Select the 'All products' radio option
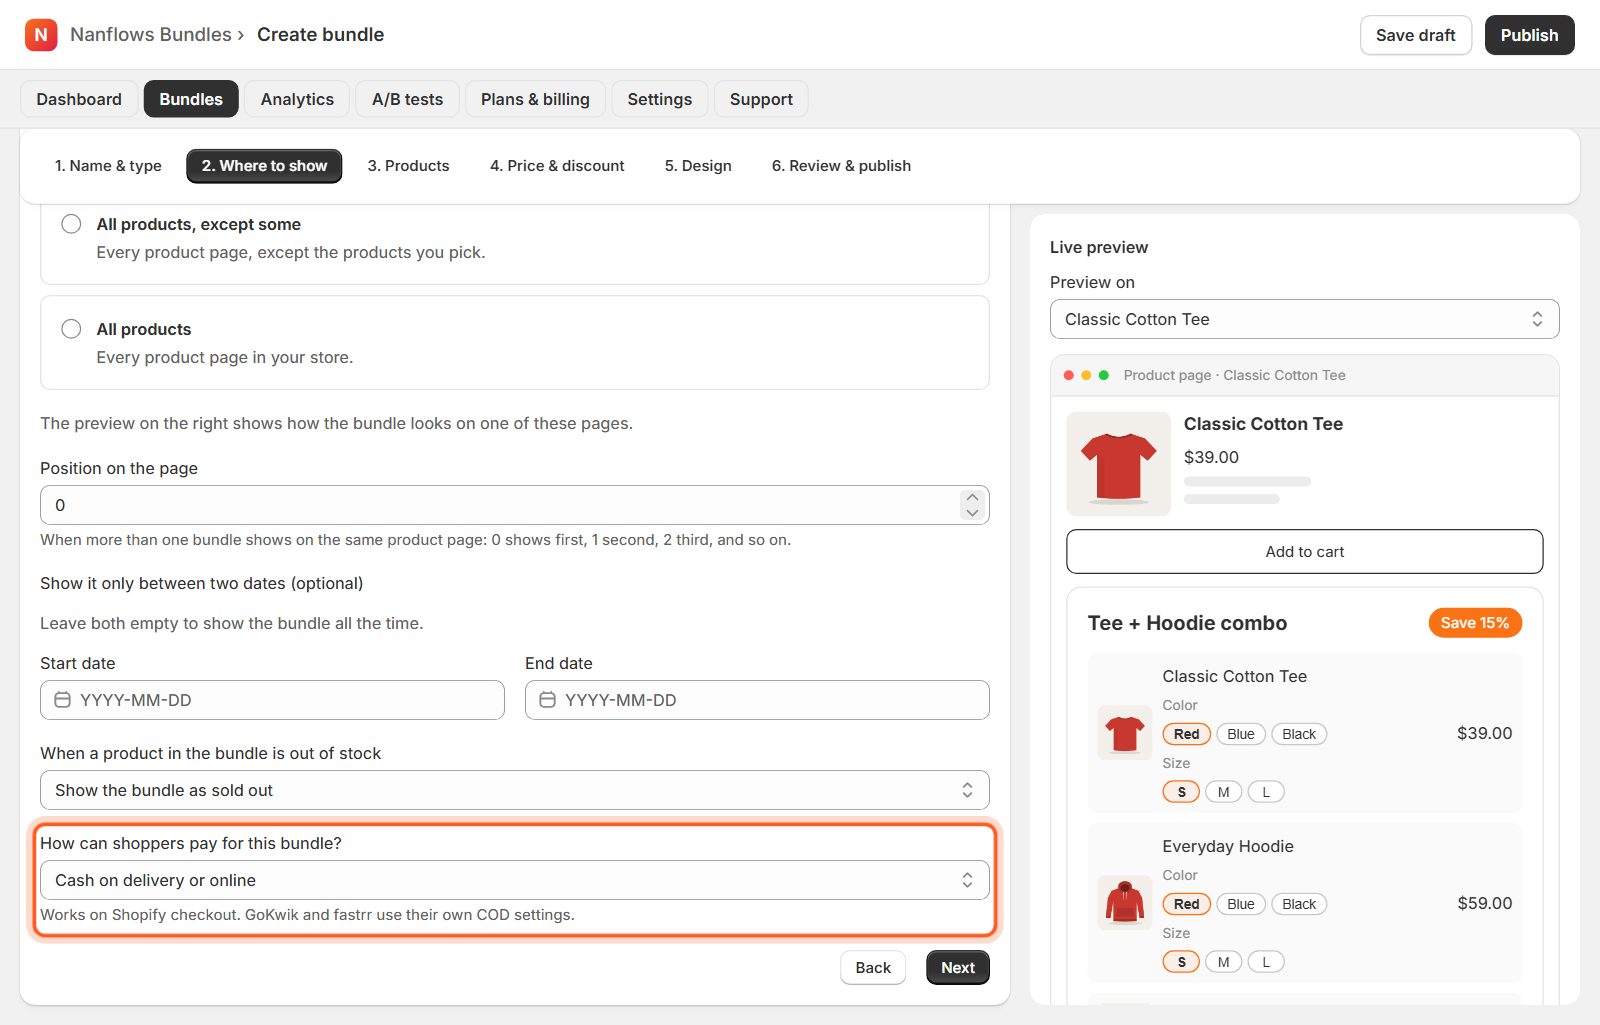The height and width of the screenshot is (1025, 1600). (x=71, y=329)
